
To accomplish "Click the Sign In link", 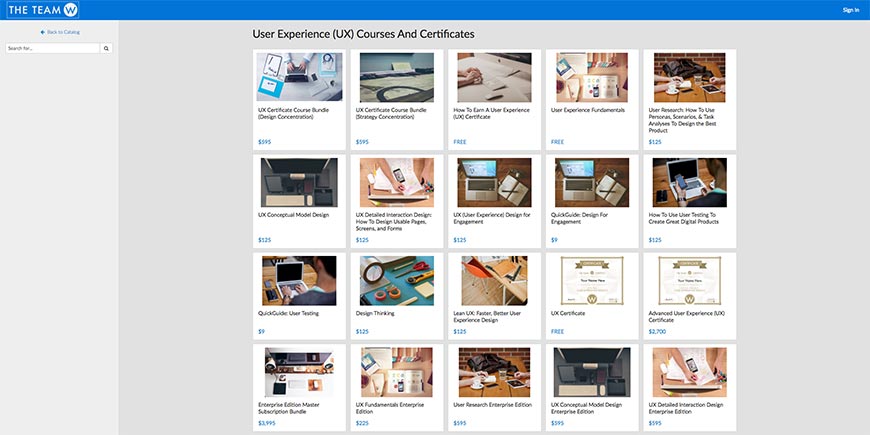I will (850, 10).
